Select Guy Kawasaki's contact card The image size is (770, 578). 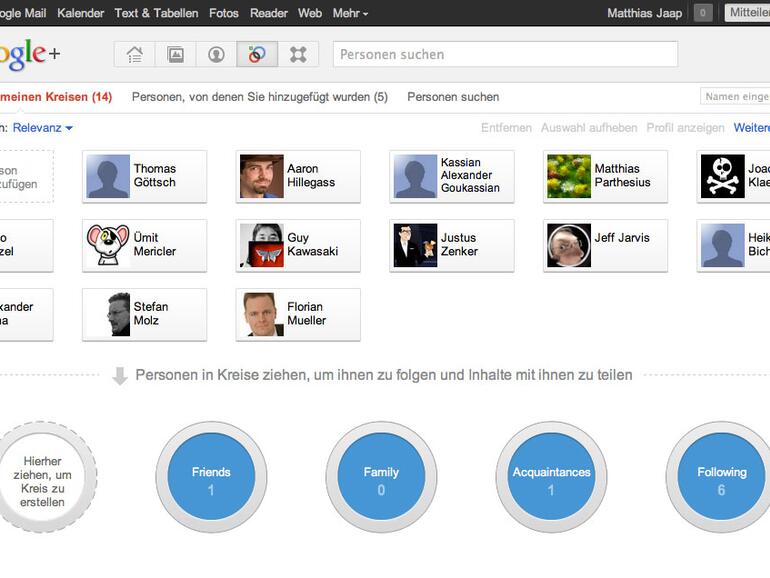click(298, 246)
